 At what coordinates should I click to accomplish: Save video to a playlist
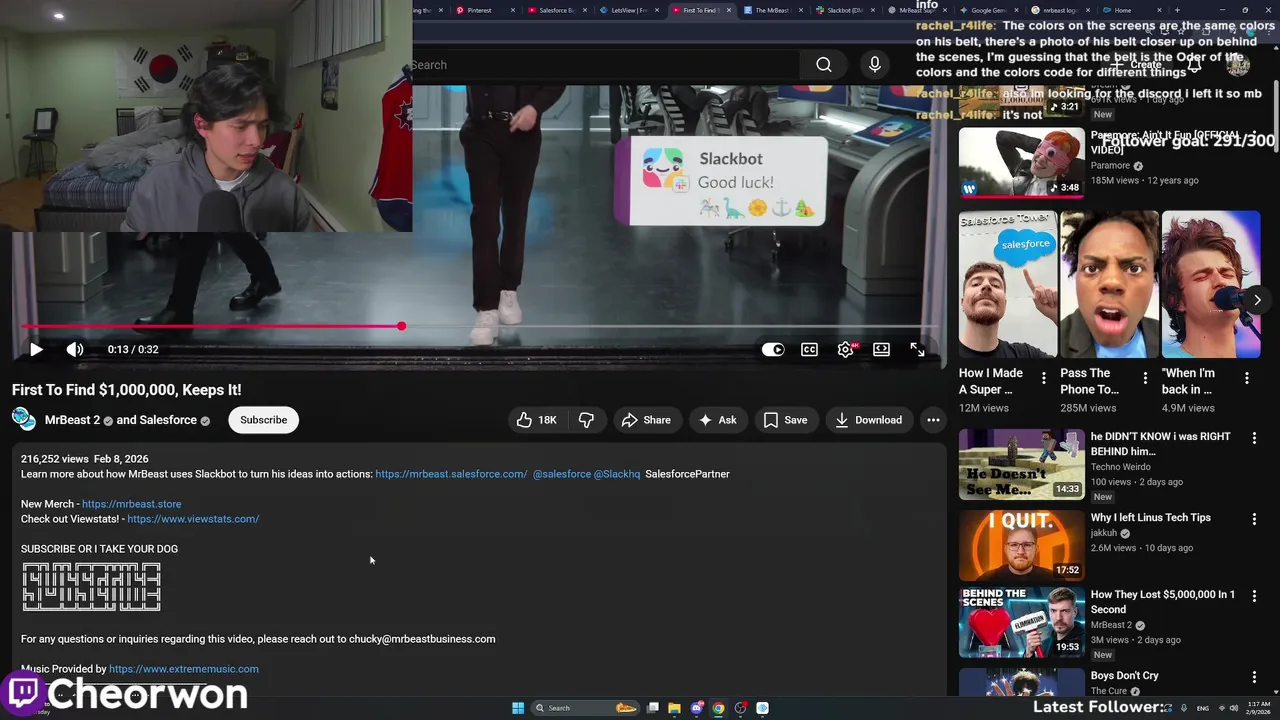click(785, 420)
